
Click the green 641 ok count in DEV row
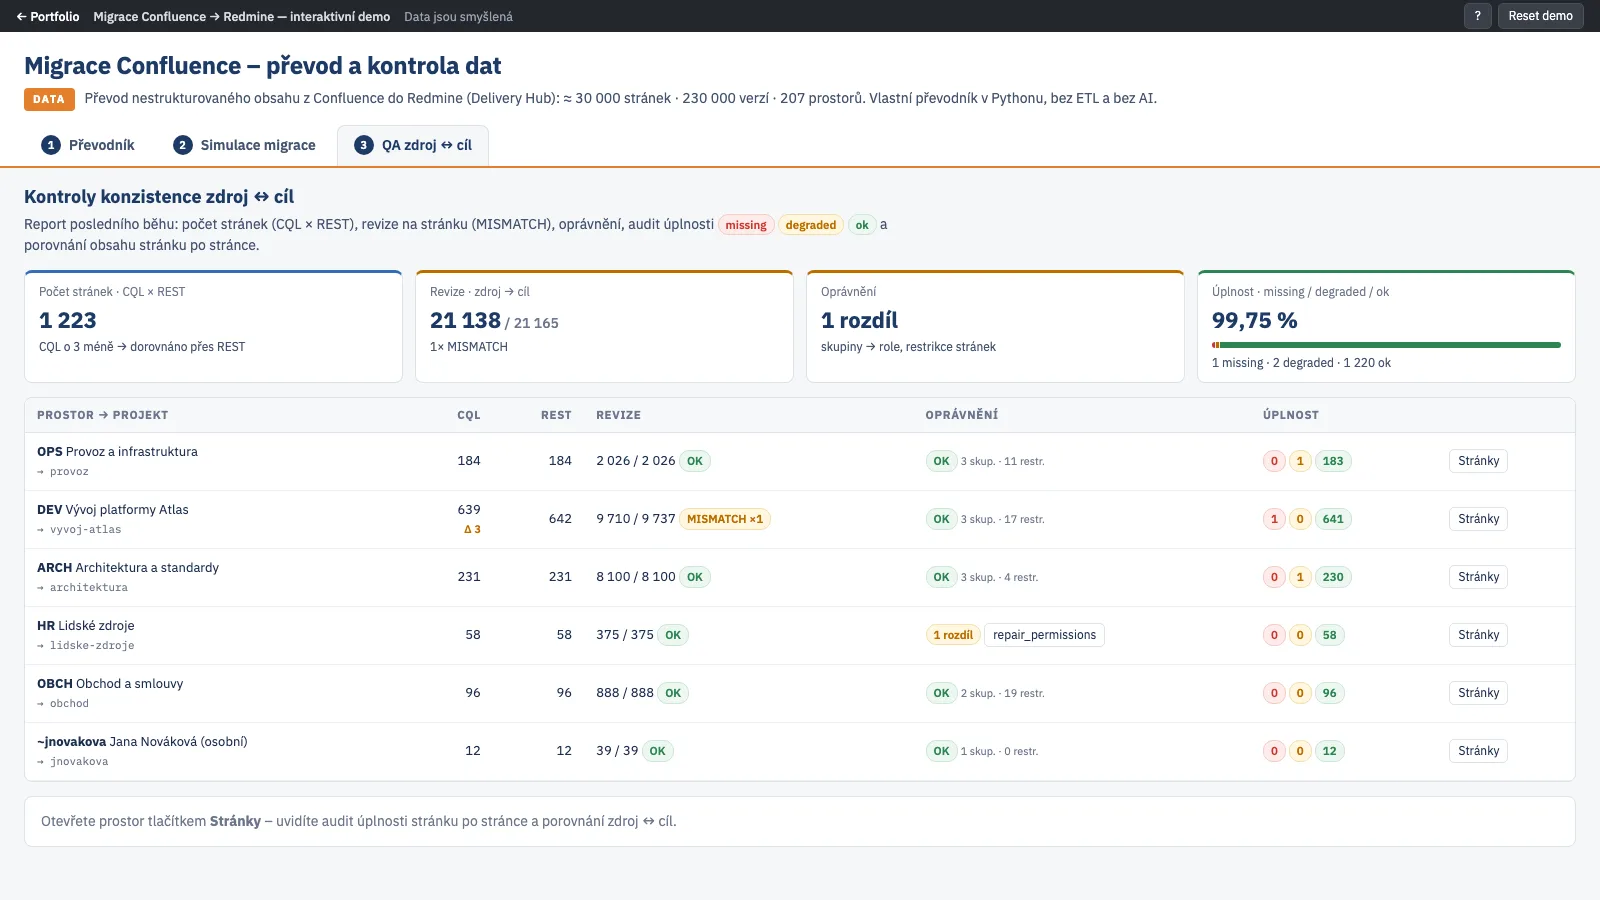click(1333, 519)
